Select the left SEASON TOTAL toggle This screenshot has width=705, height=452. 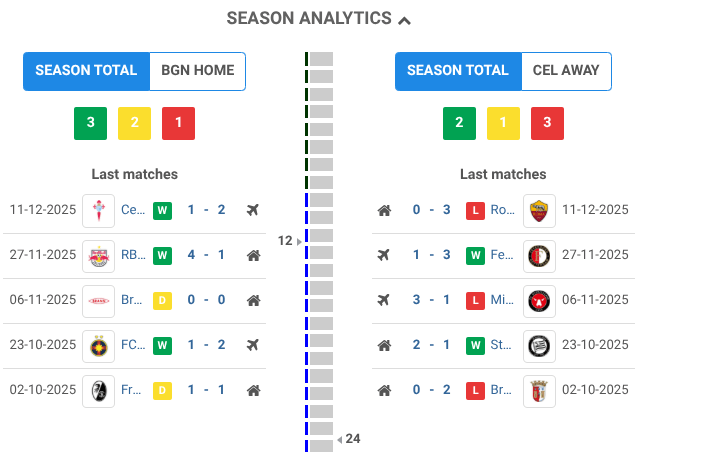(x=86, y=71)
